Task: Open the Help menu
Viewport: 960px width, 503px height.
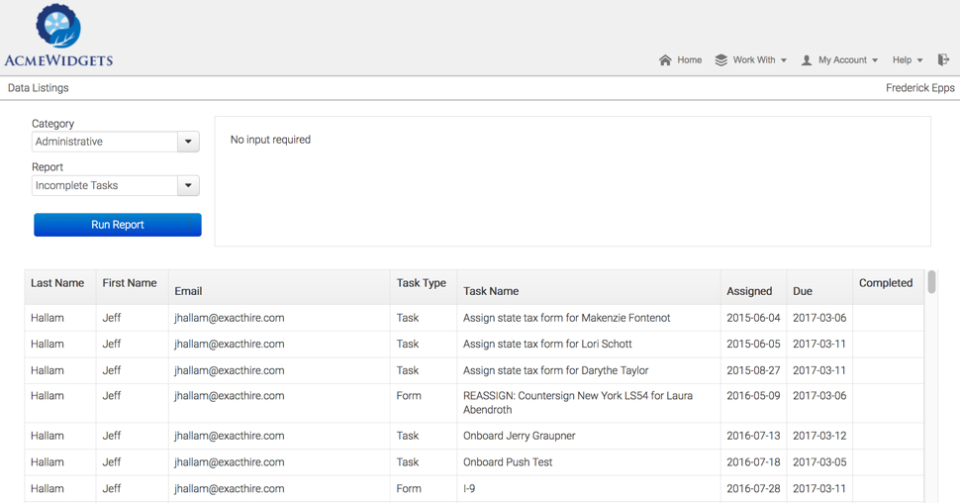Action: coord(907,60)
